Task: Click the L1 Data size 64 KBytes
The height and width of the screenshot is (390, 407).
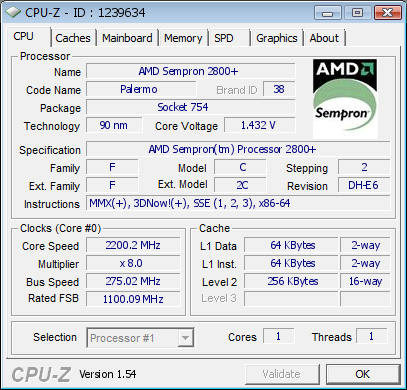Action: pos(291,245)
